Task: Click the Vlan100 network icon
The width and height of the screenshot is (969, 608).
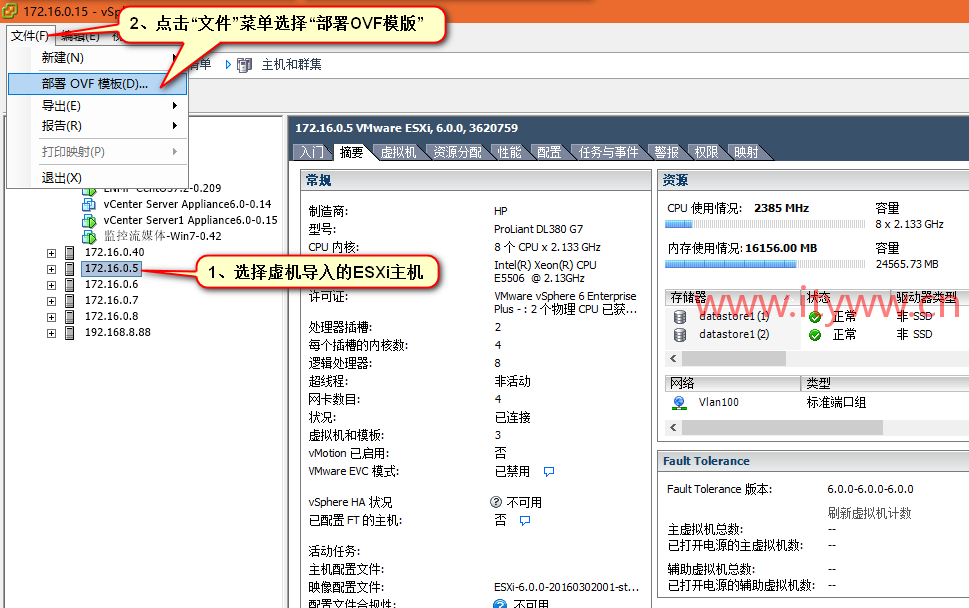Action: (x=679, y=403)
